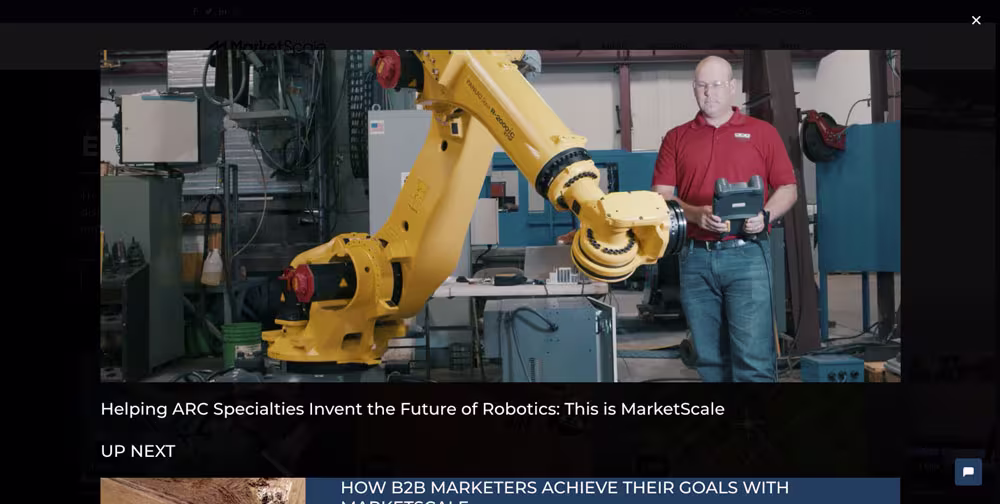
Task: Click the 'UP NEXT' heading
Action: pos(138,451)
